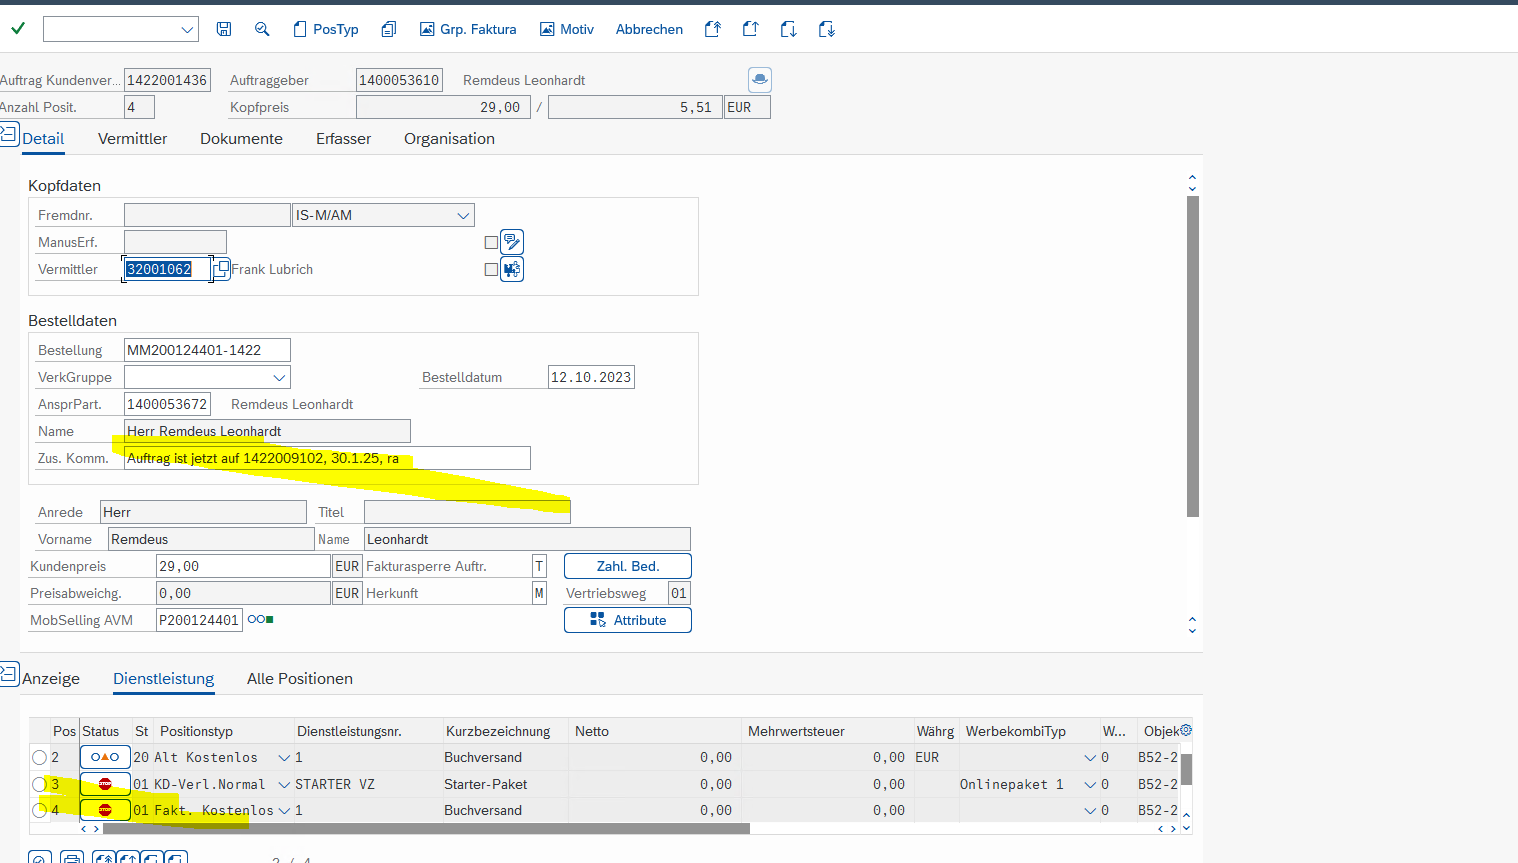
Task: Collapse the lower tab strip panel icon
Action: point(9,674)
